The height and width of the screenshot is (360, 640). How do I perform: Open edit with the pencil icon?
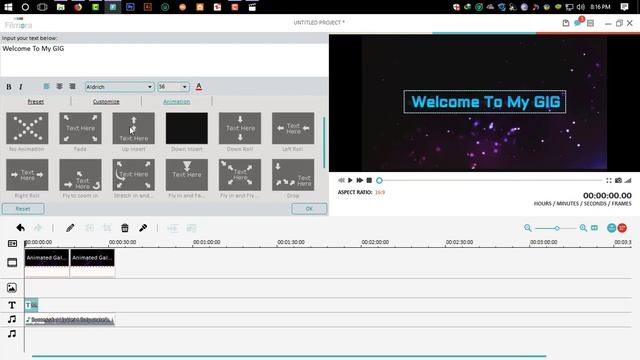click(x=70, y=228)
